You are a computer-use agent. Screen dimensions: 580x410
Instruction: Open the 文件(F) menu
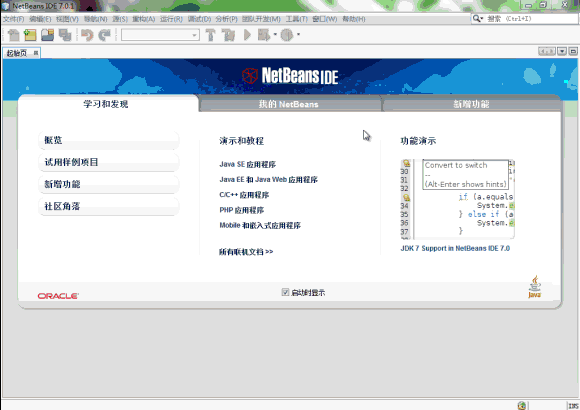coord(13,19)
